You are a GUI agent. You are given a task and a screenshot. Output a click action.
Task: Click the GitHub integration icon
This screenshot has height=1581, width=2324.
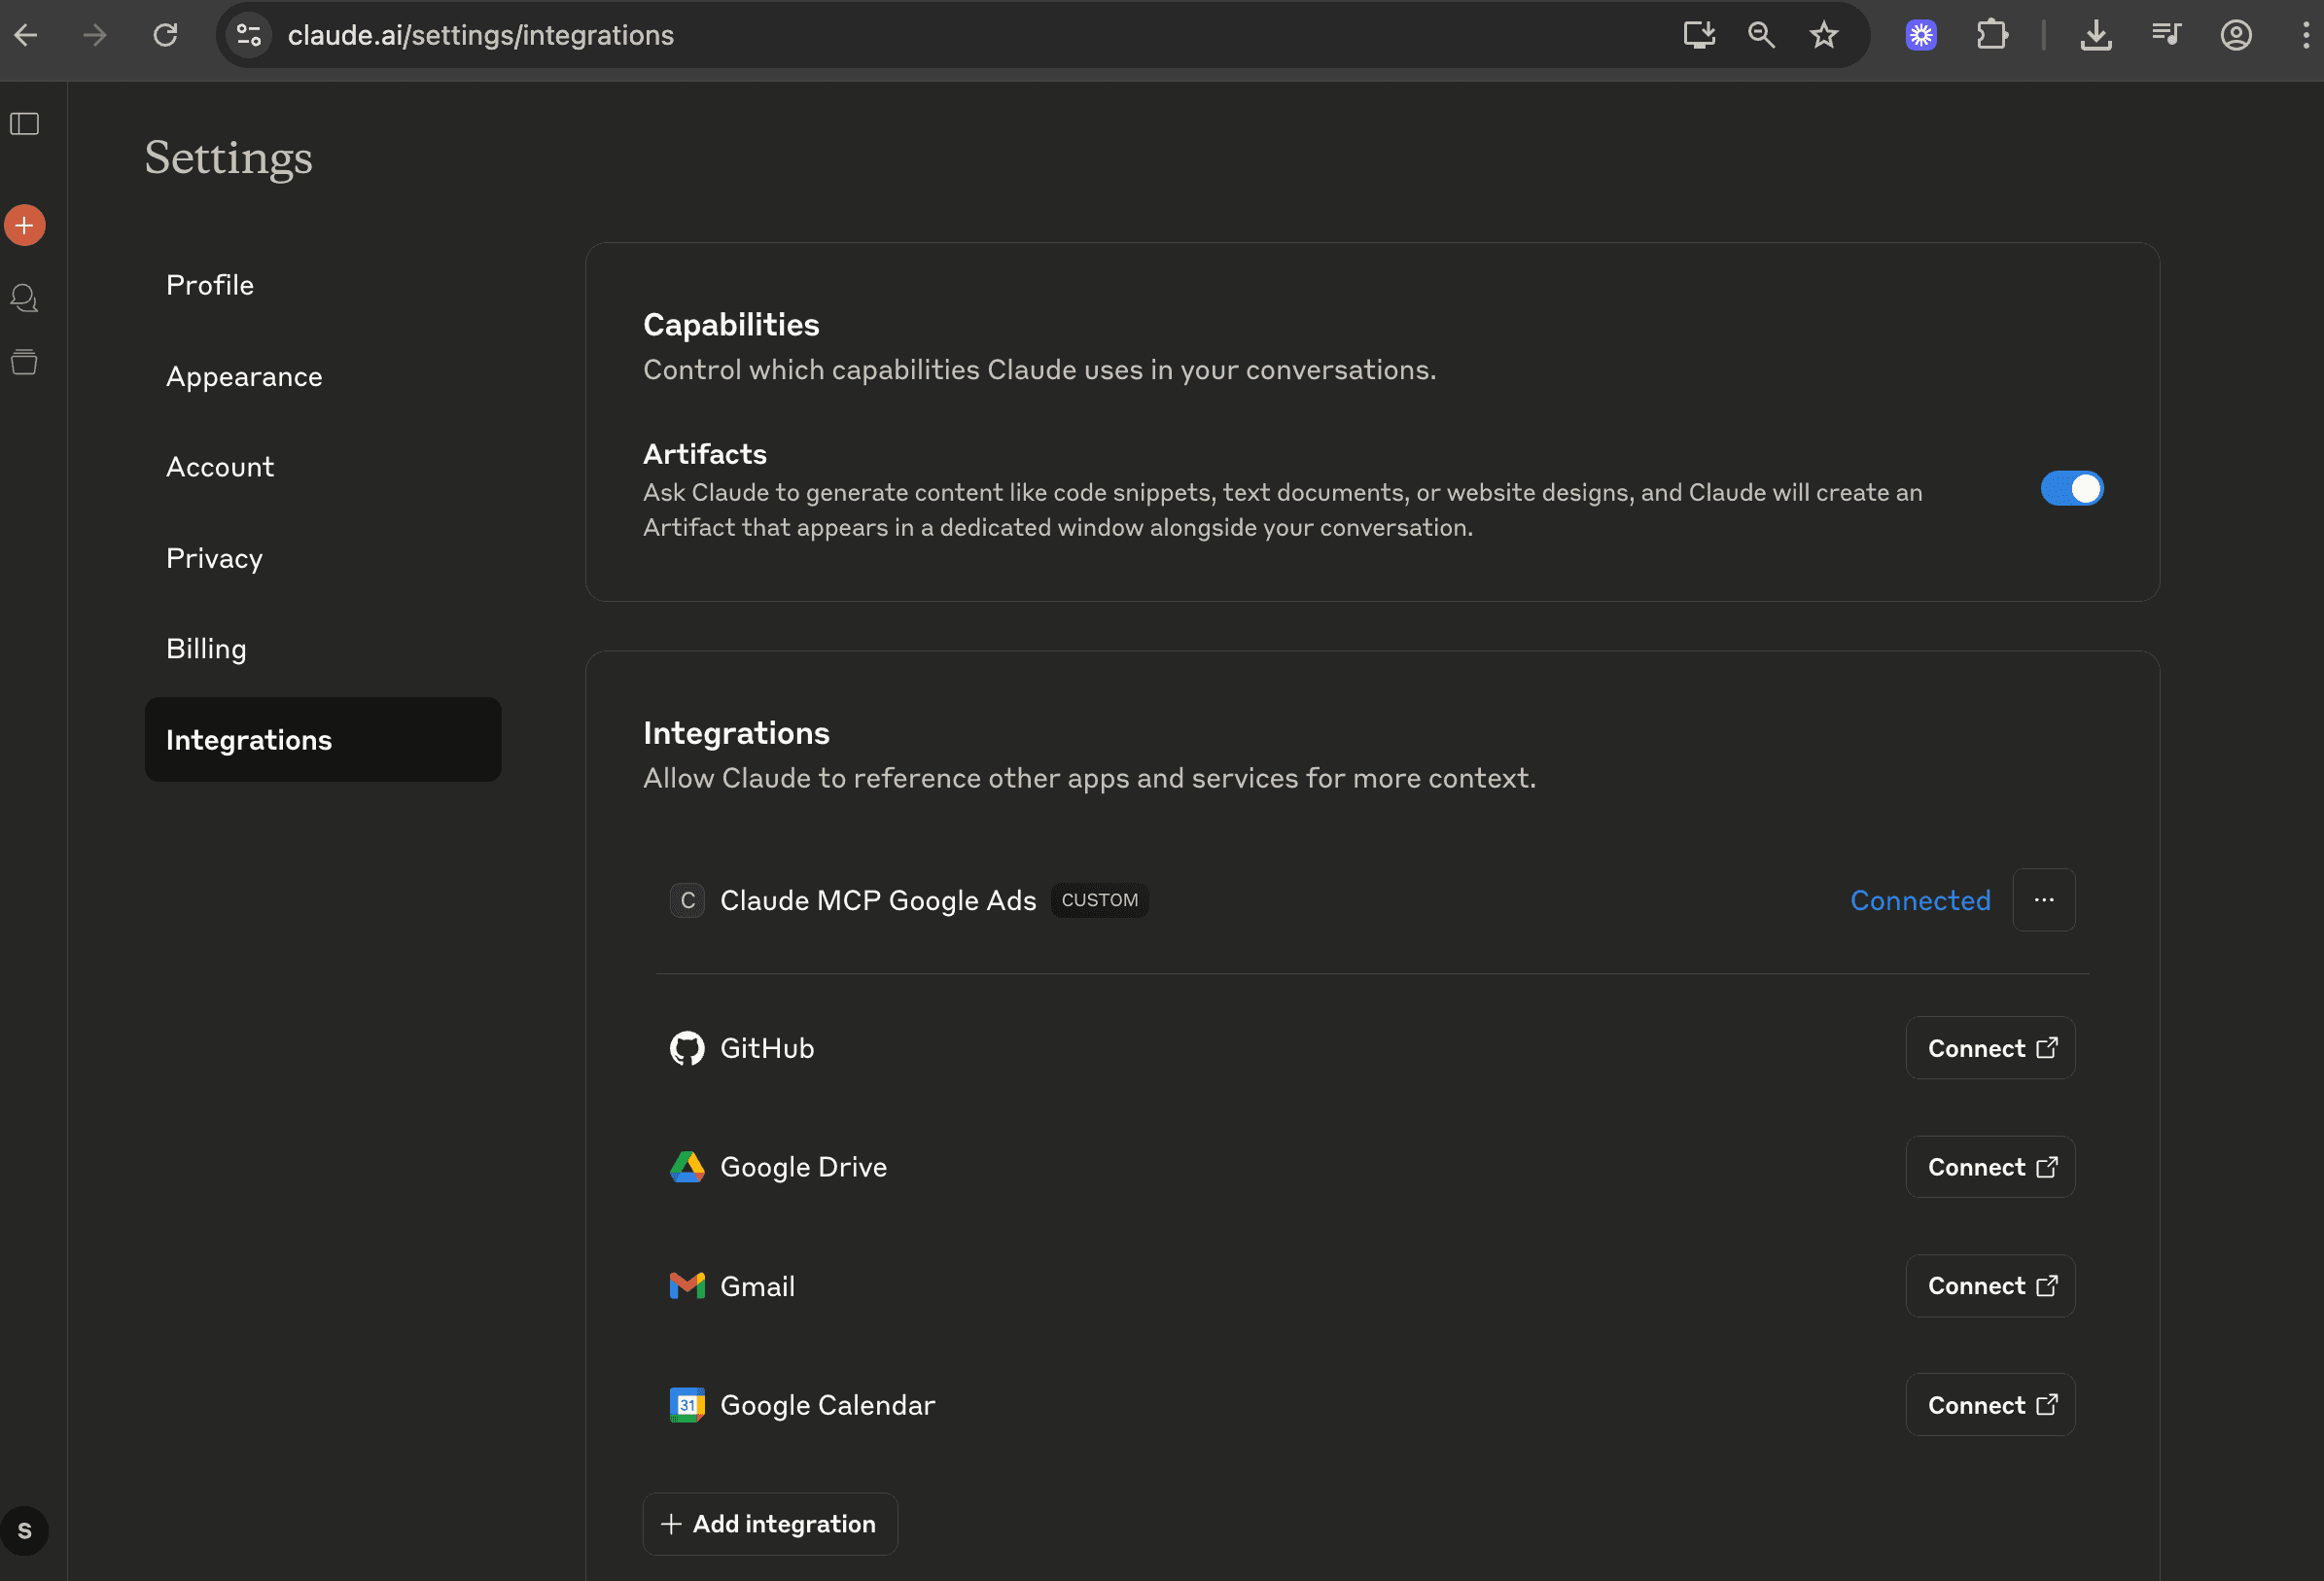[x=688, y=1048]
